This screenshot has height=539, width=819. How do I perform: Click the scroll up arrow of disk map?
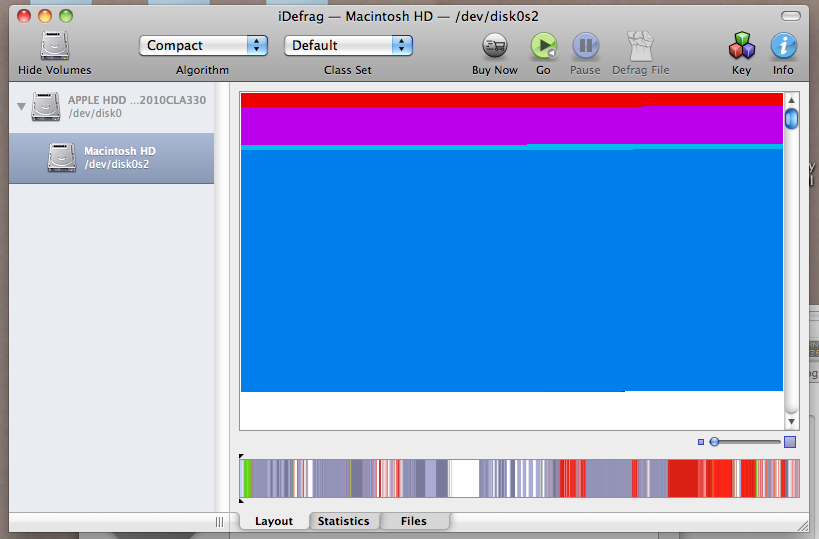(x=791, y=100)
